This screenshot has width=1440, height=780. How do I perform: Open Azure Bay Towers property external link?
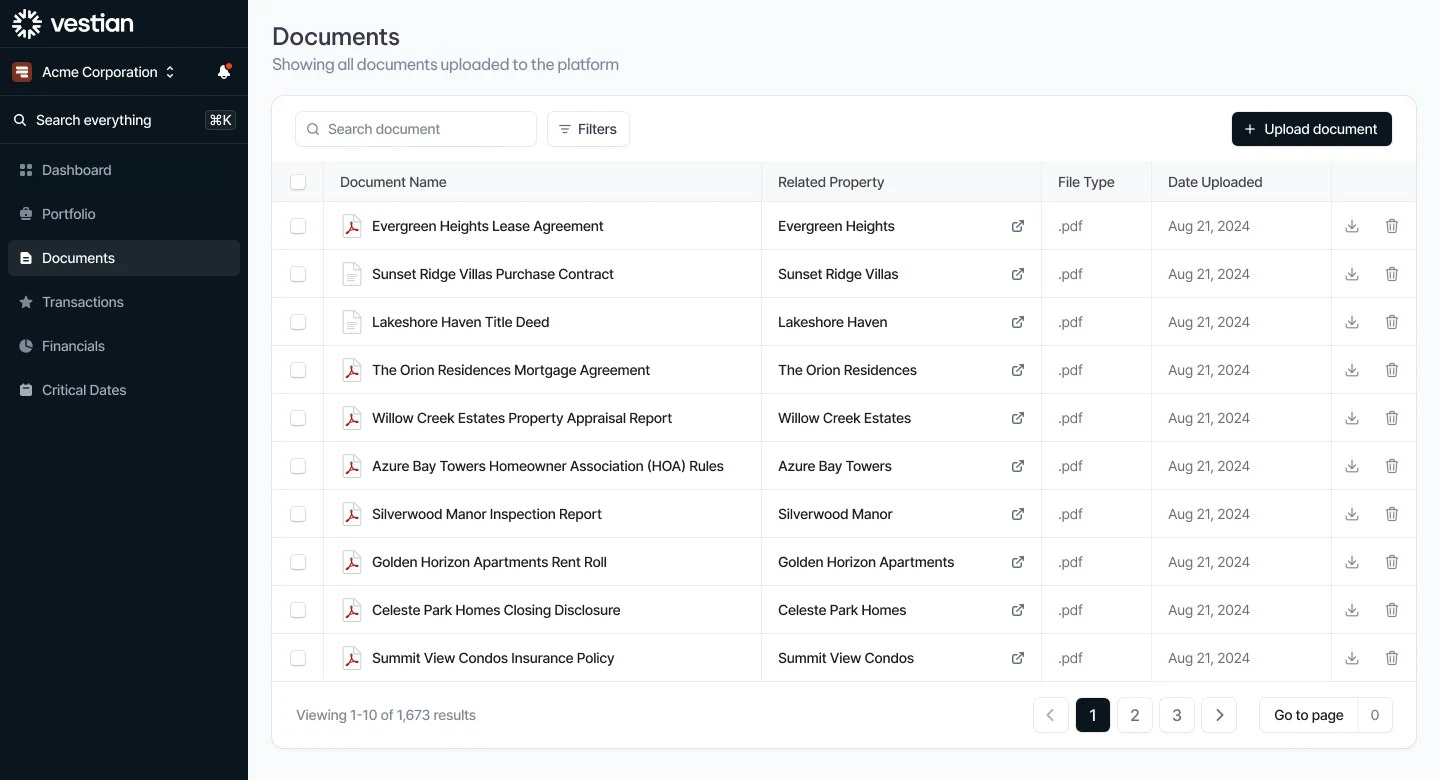(1018, 466)
